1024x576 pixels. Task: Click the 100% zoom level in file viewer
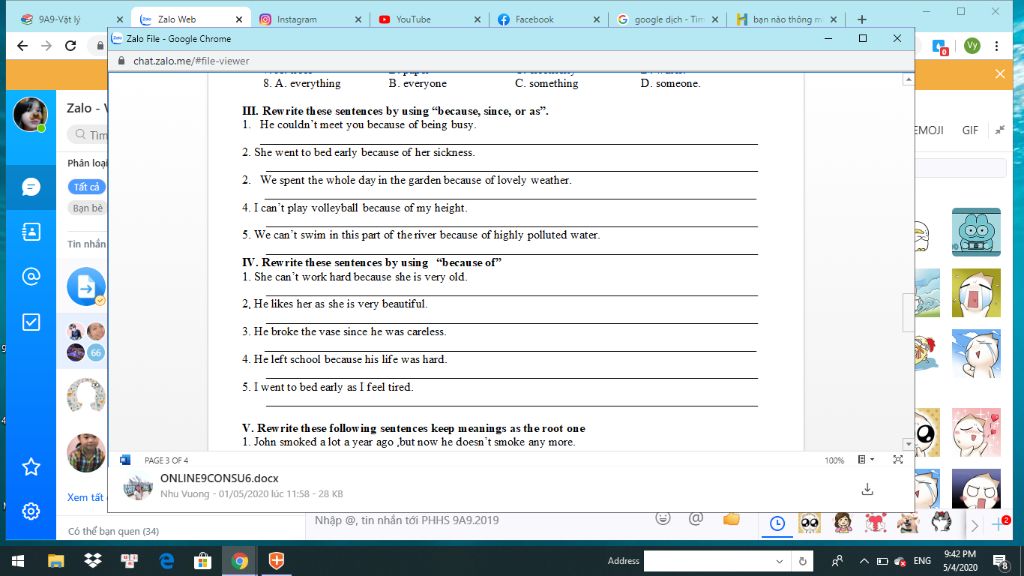coord(834,460)
